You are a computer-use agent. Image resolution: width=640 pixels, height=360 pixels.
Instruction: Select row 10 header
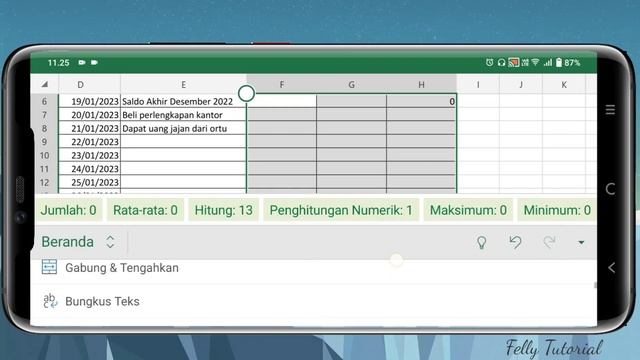point(44,155)
